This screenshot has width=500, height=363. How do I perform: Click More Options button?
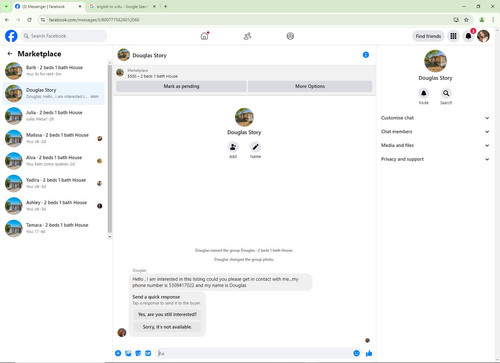(310, 86)
